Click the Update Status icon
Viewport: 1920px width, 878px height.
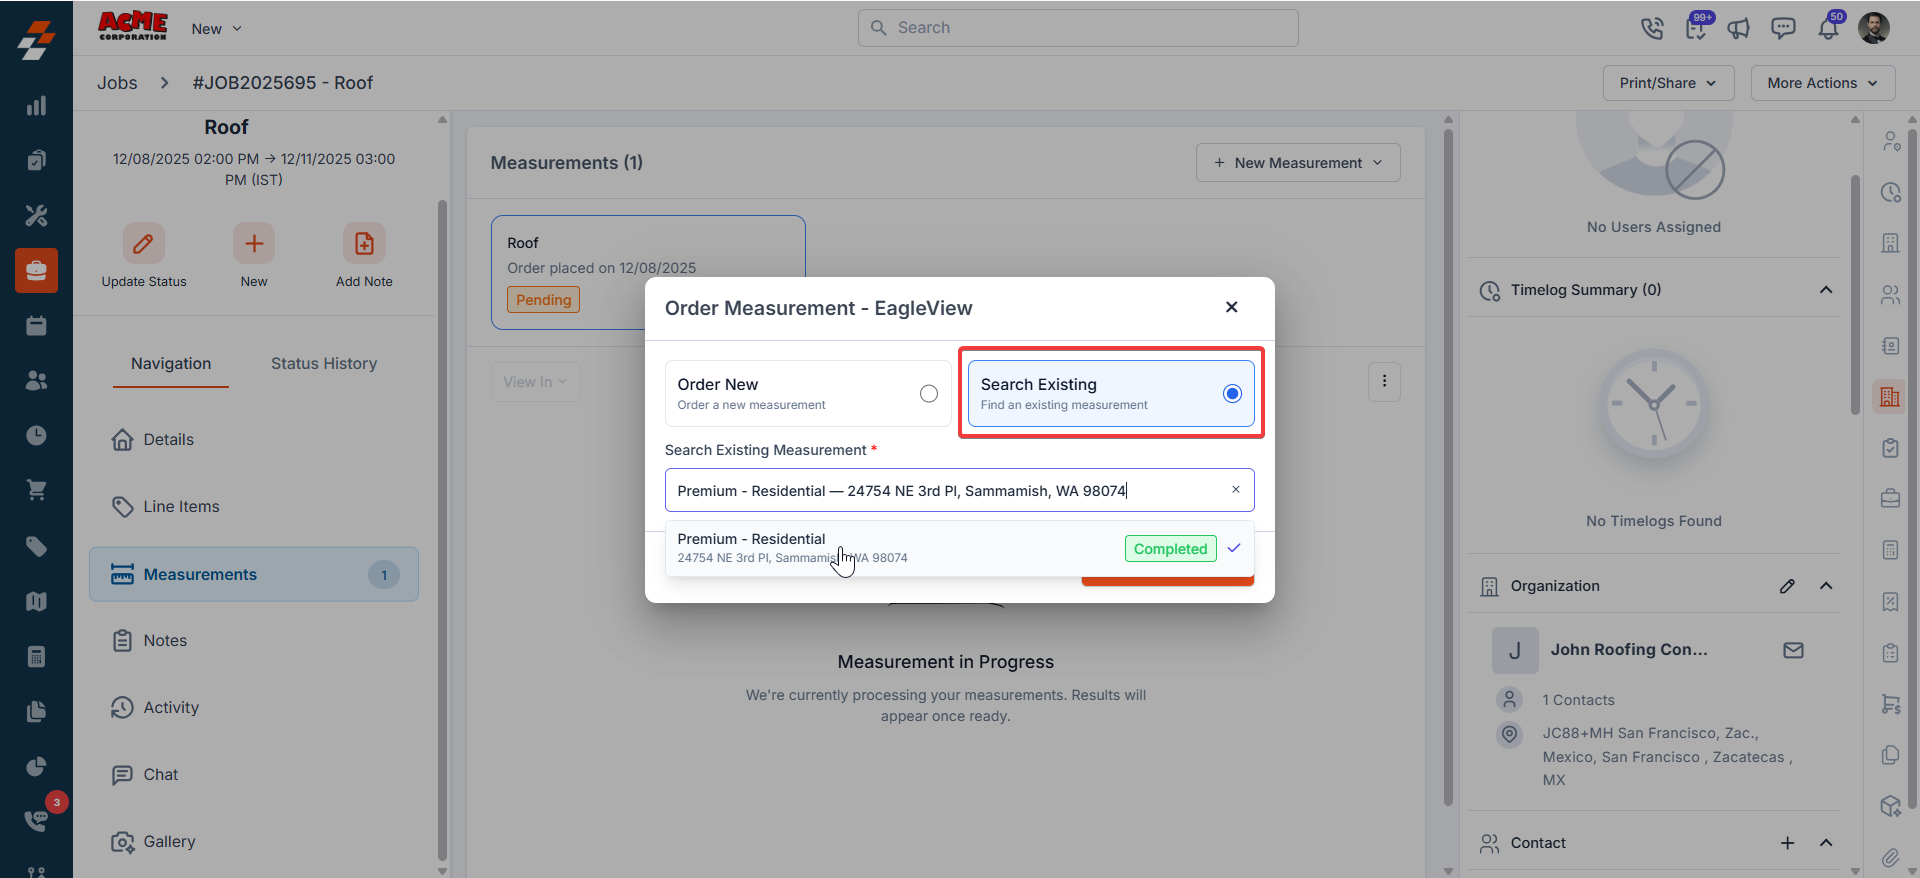144,243
